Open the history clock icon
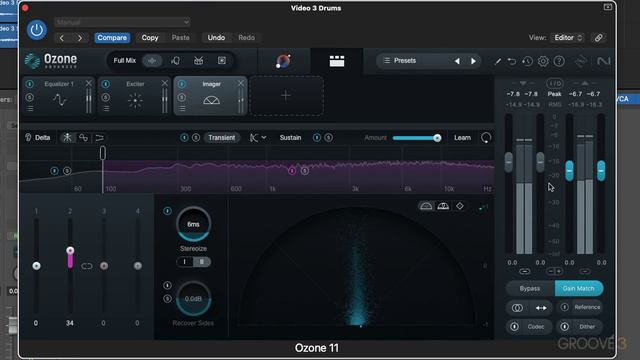Image resolution: width=640 pixels, height=360 pixels. pyautogui.click(x=527, y=61)
